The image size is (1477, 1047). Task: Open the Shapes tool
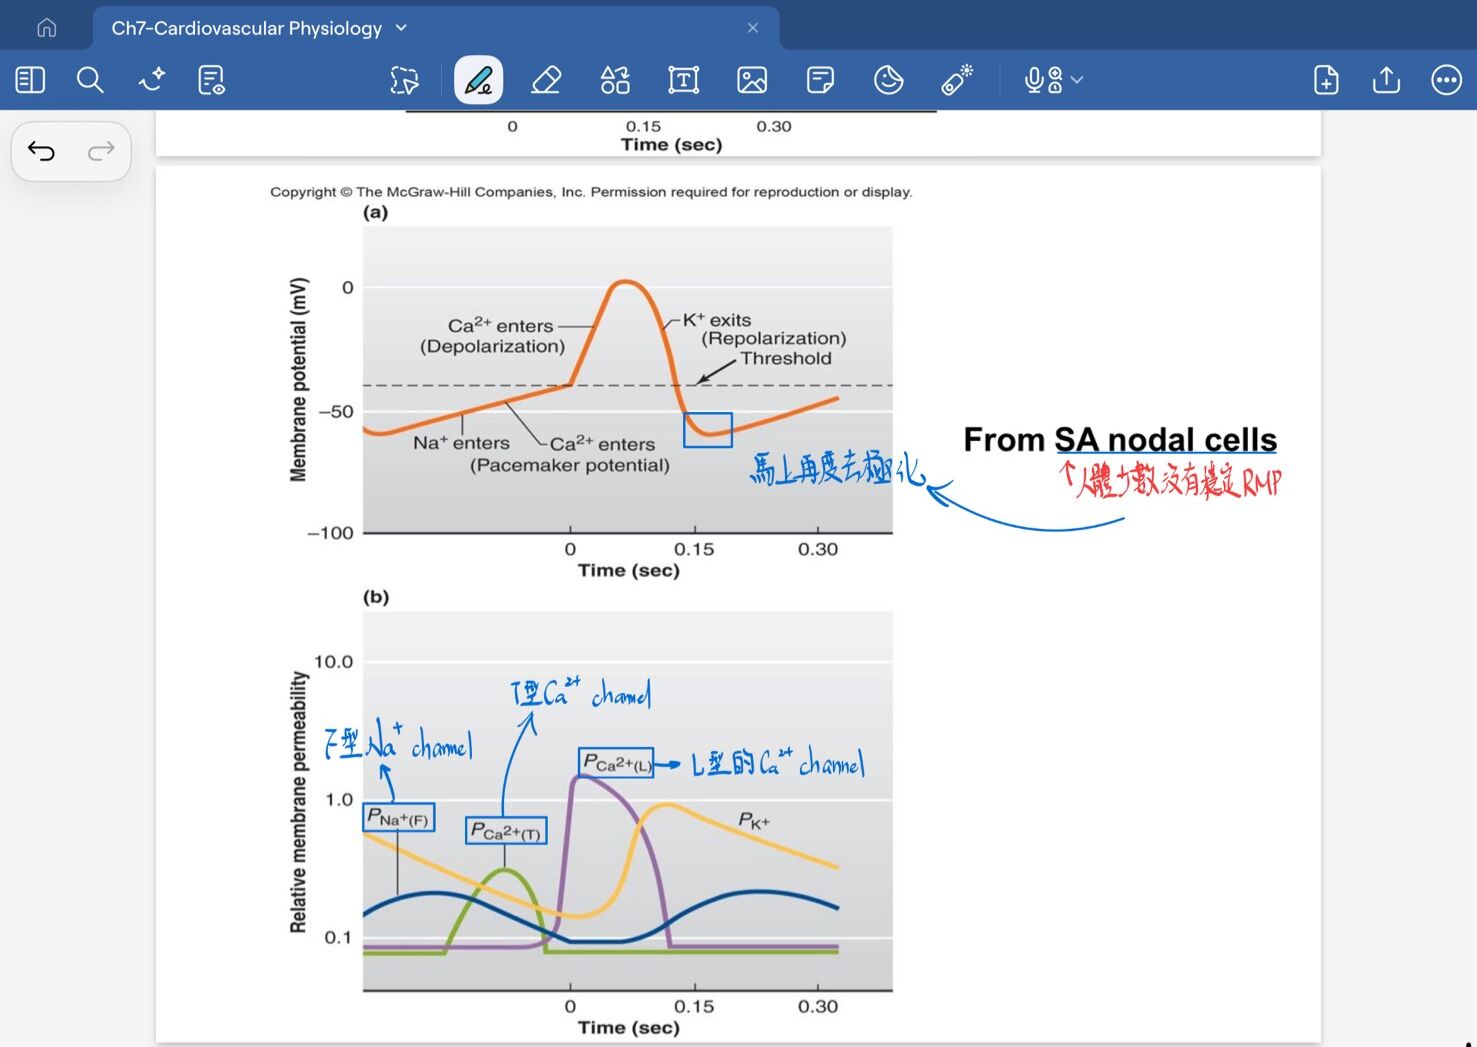[615, 80]
